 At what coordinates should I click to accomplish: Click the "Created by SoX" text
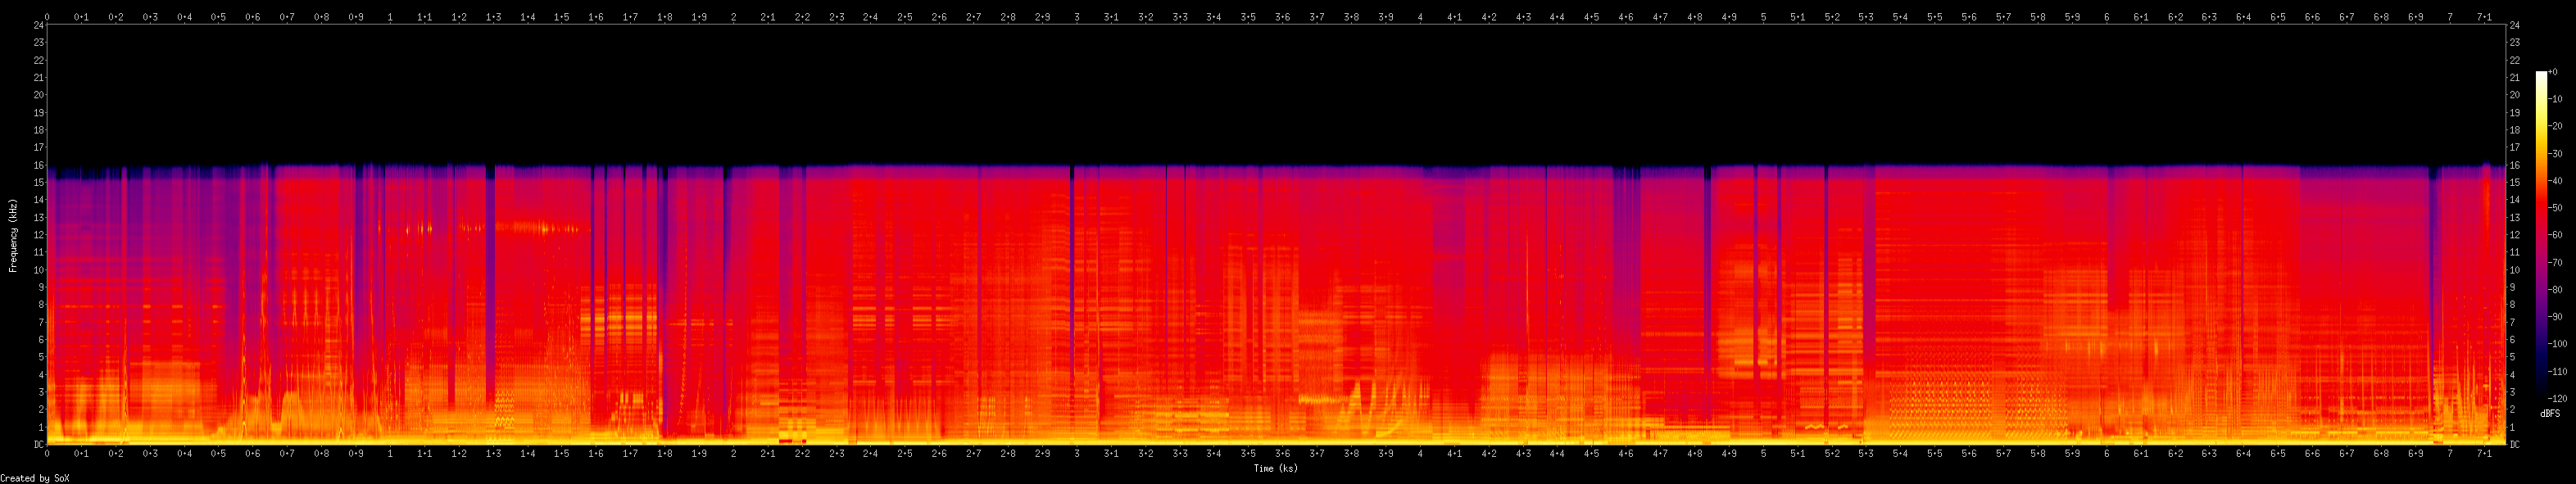coord(35,478)
